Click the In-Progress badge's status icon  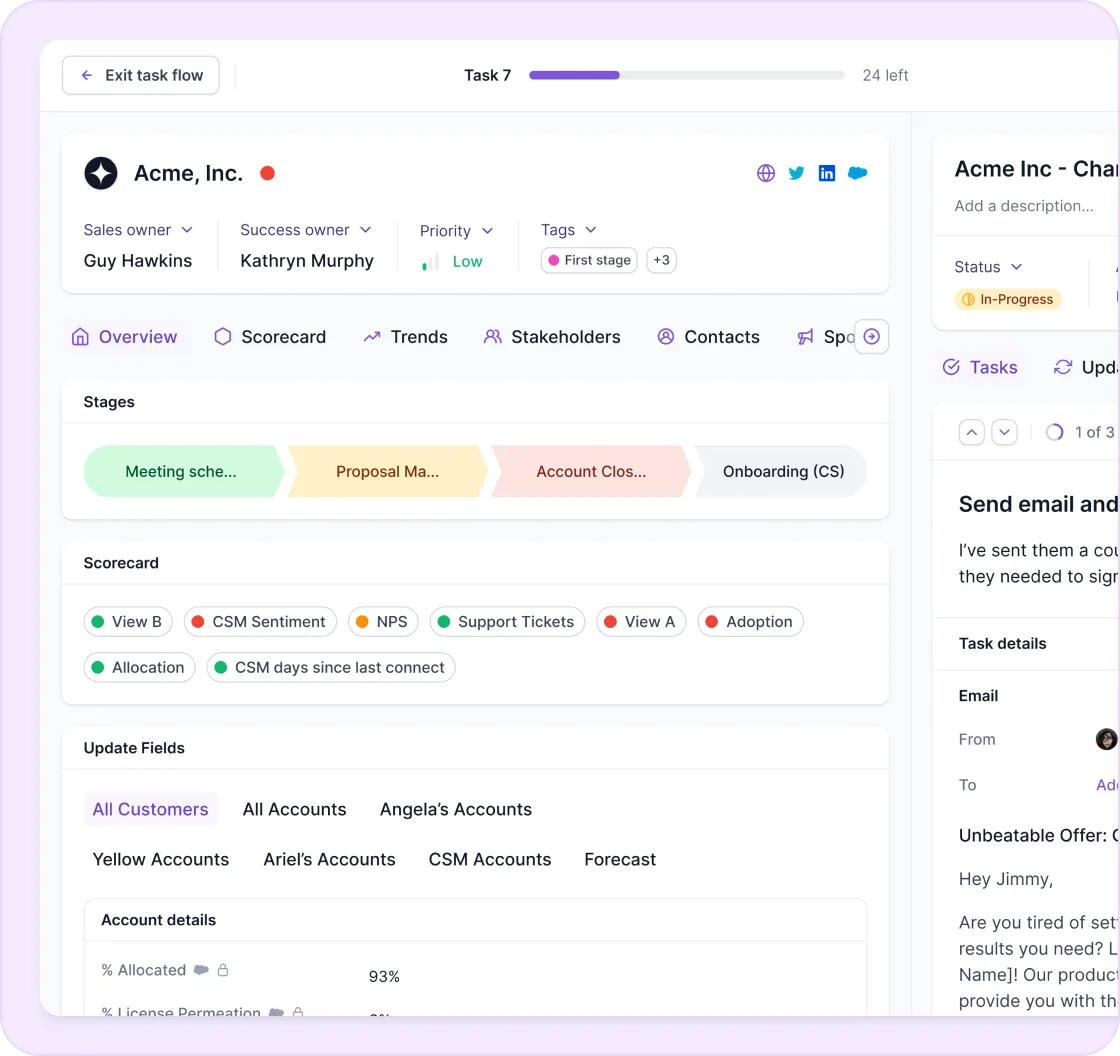point(968,299)
